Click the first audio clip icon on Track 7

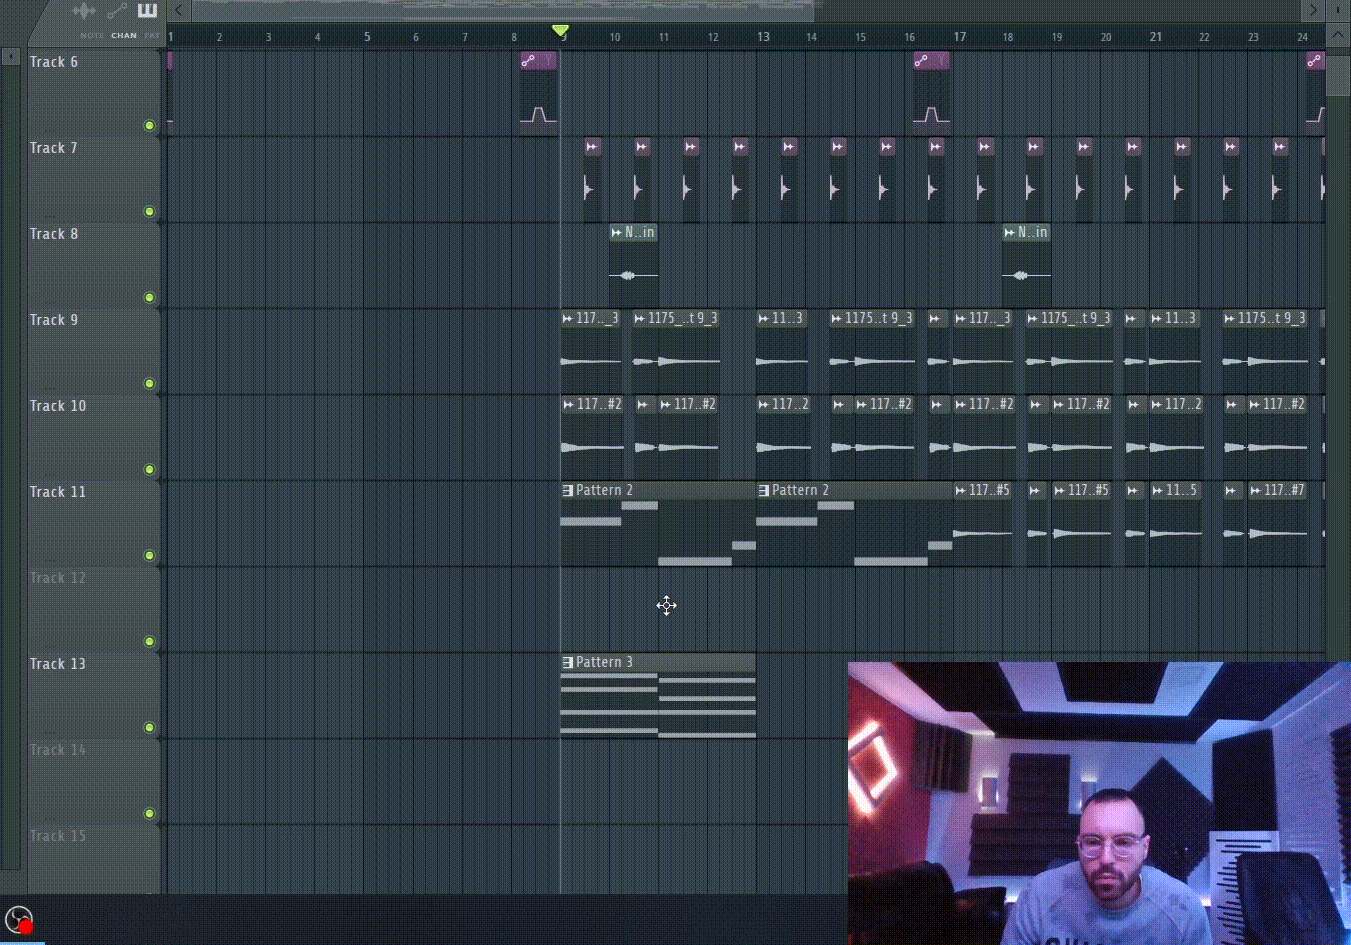[x=591, y=147]
